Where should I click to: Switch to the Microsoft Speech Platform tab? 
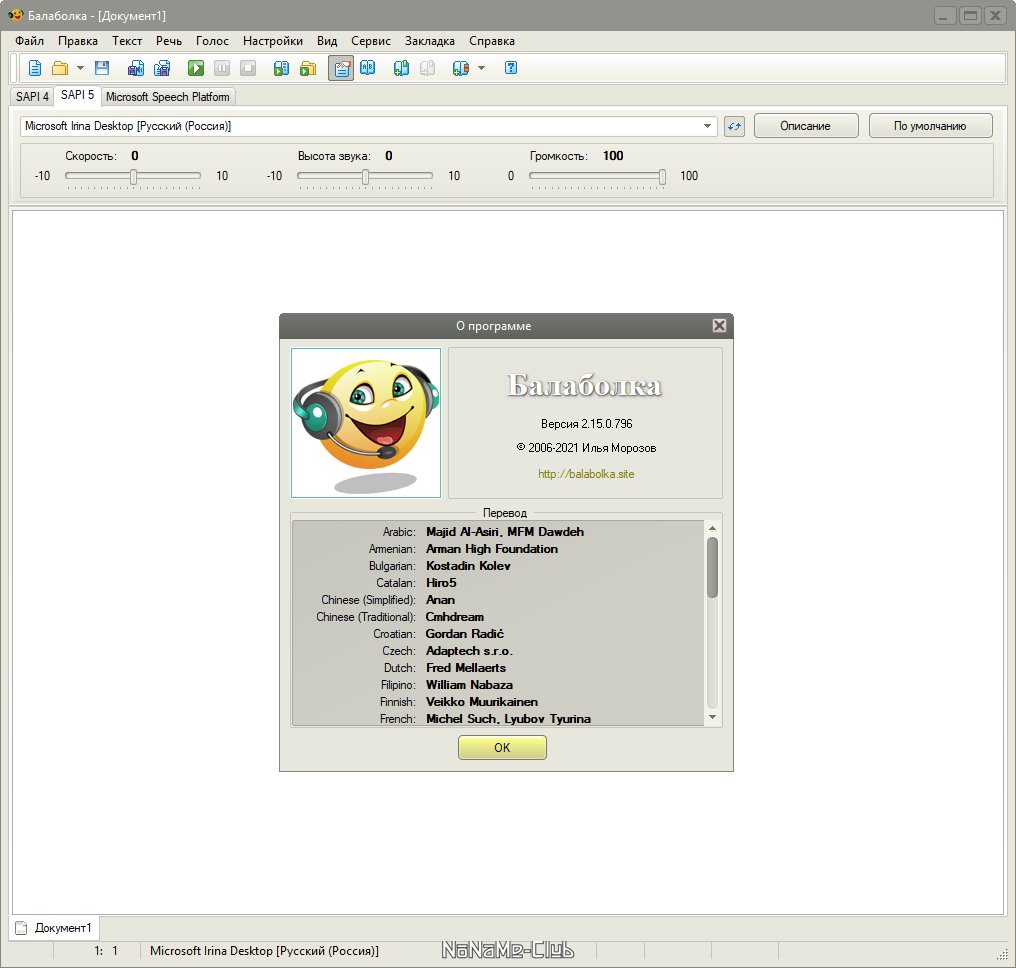168,97
